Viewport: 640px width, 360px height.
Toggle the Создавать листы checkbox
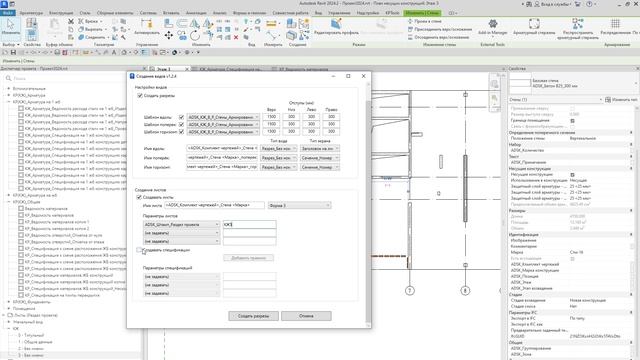tap(139, 197)
